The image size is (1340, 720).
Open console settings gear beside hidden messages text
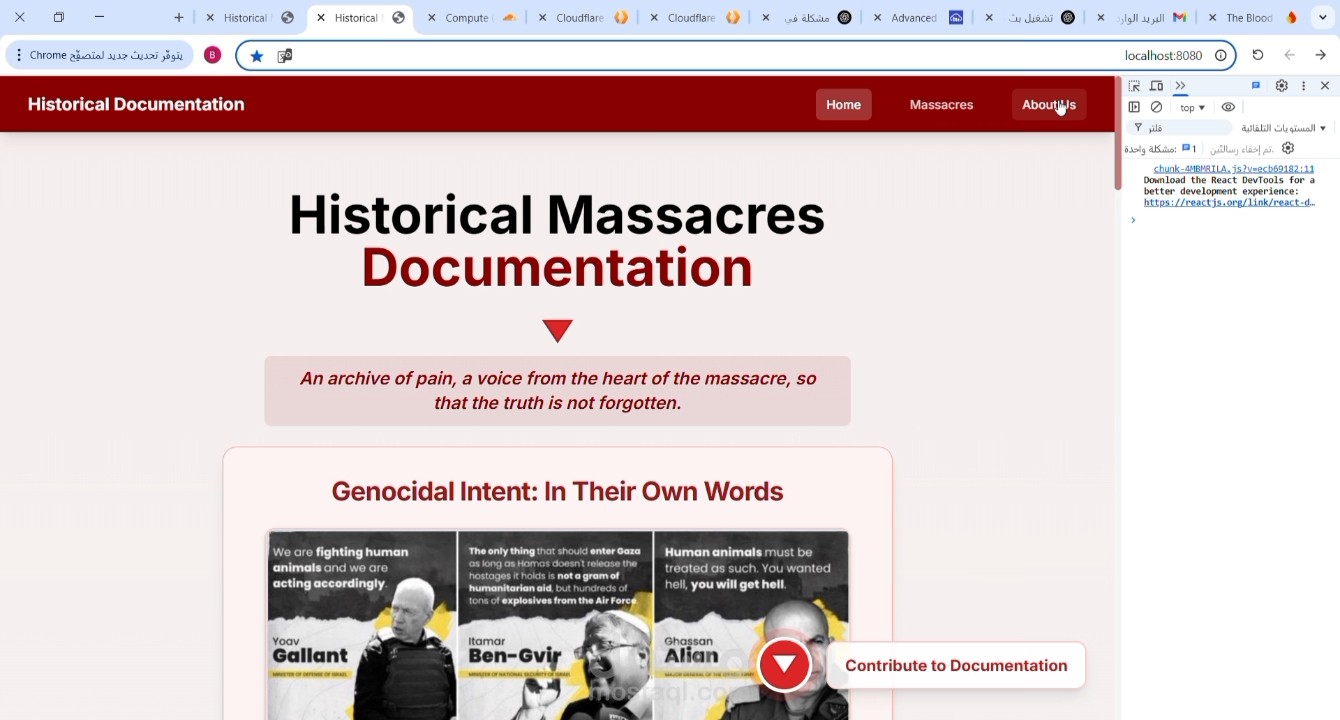[1288, 148]
